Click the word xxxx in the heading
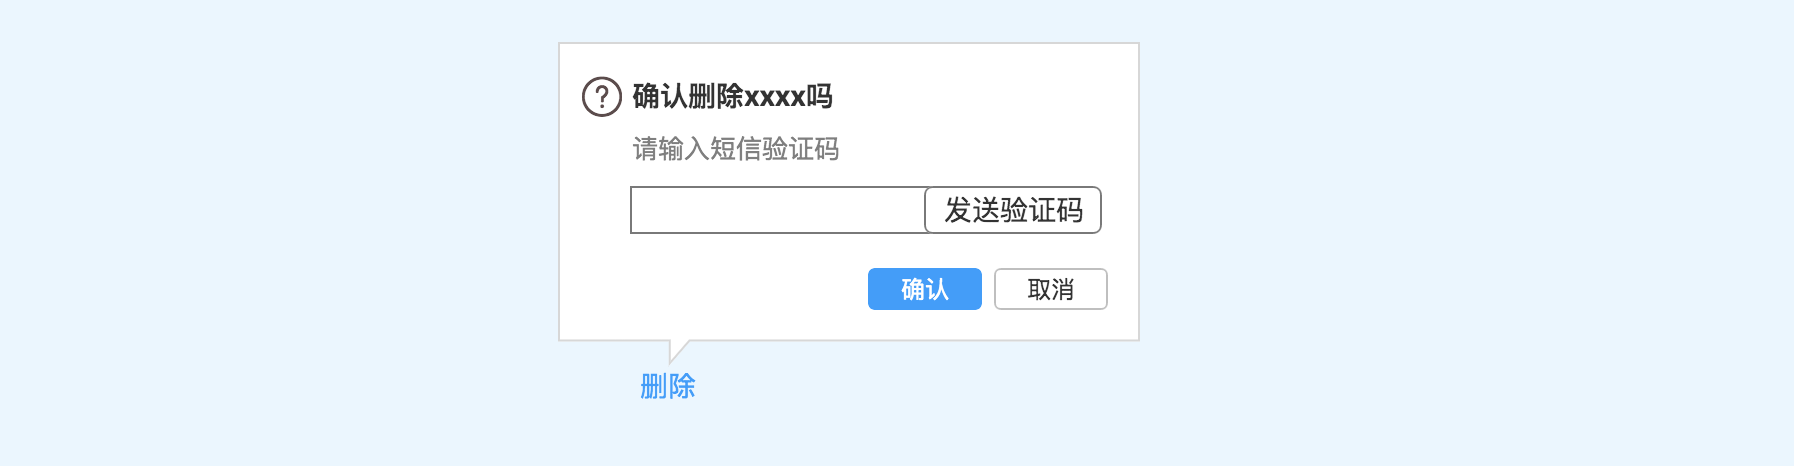This screenshot has width=1796, height=466. [x=775, y=98]
